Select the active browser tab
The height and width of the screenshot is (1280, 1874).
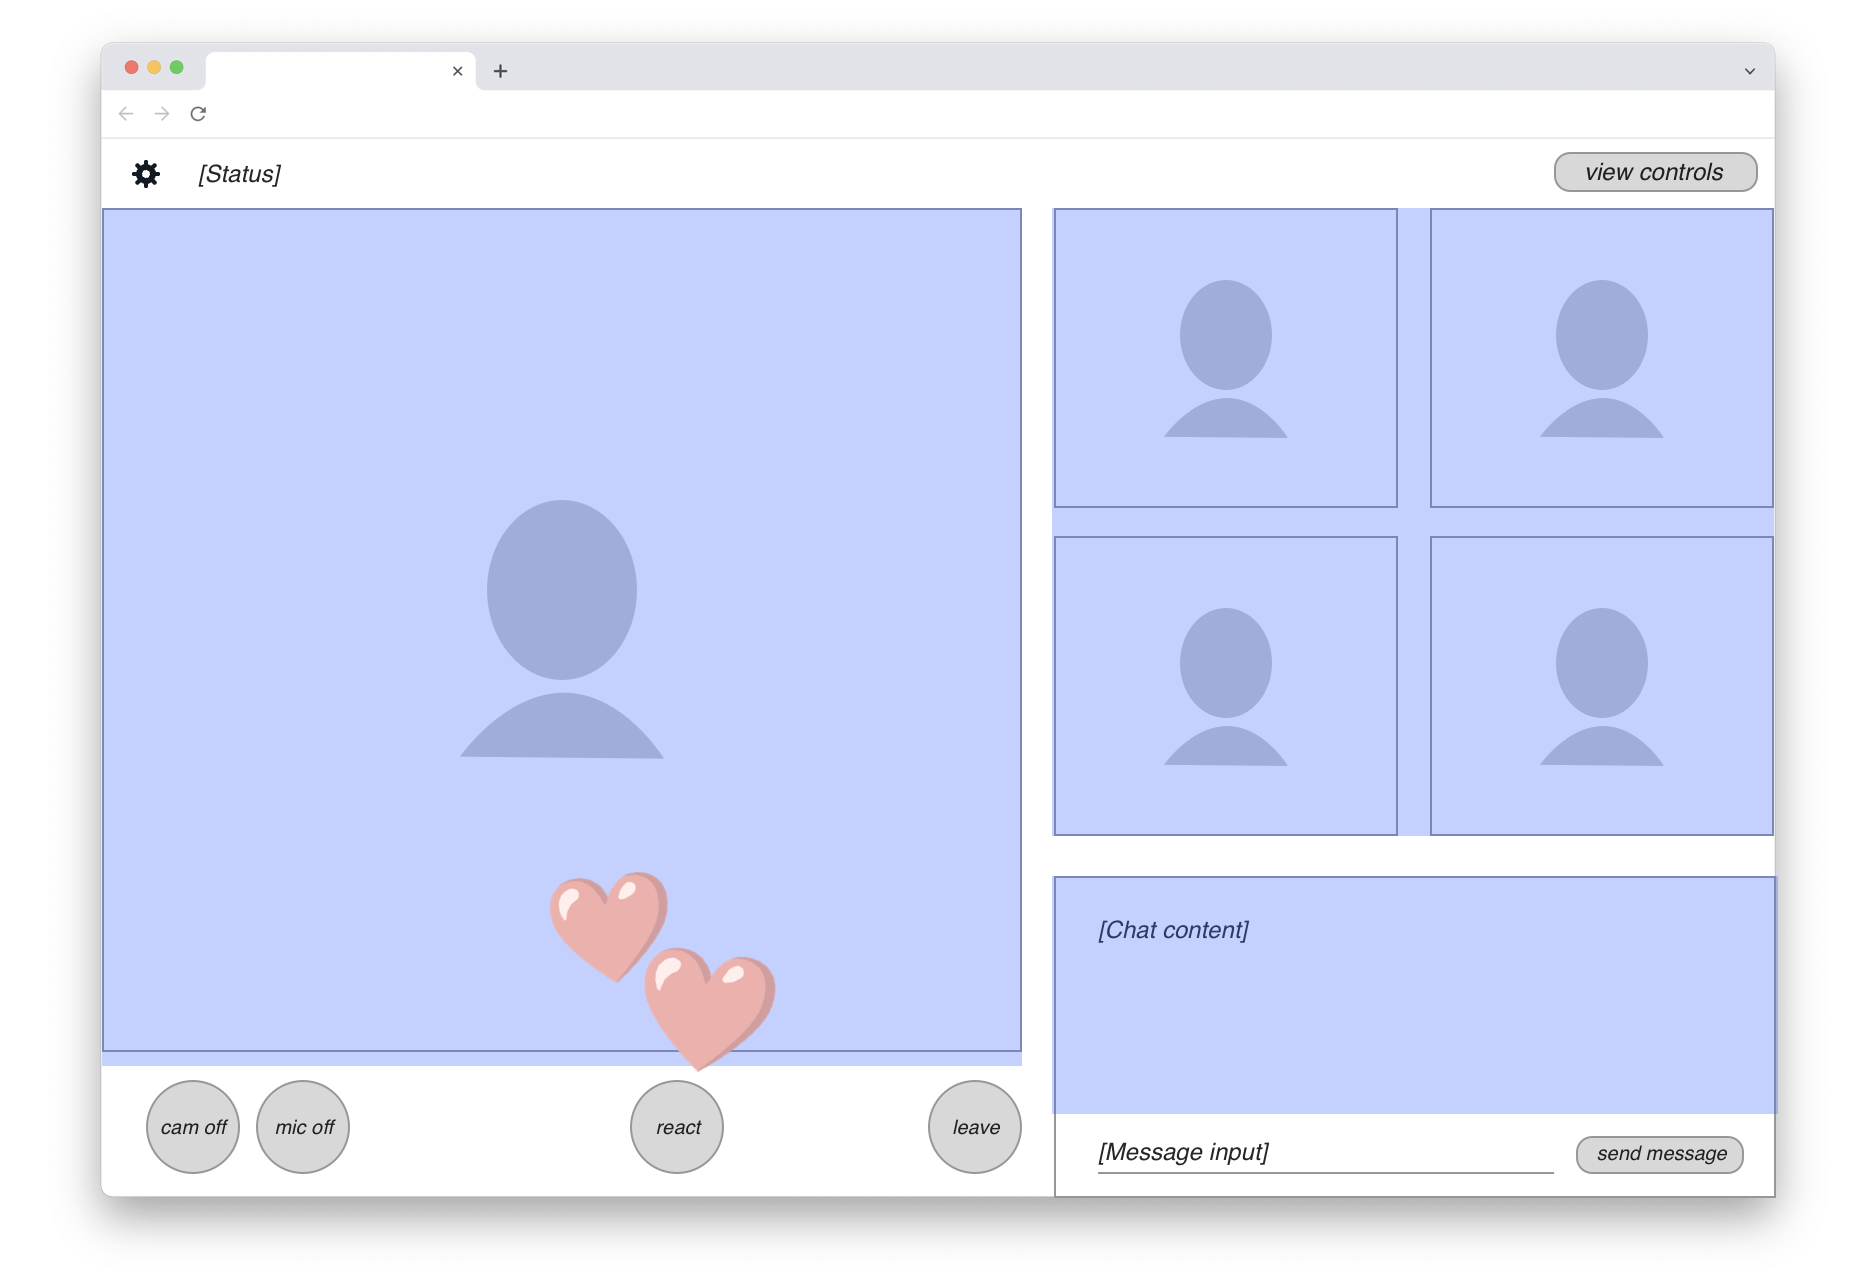340,71
